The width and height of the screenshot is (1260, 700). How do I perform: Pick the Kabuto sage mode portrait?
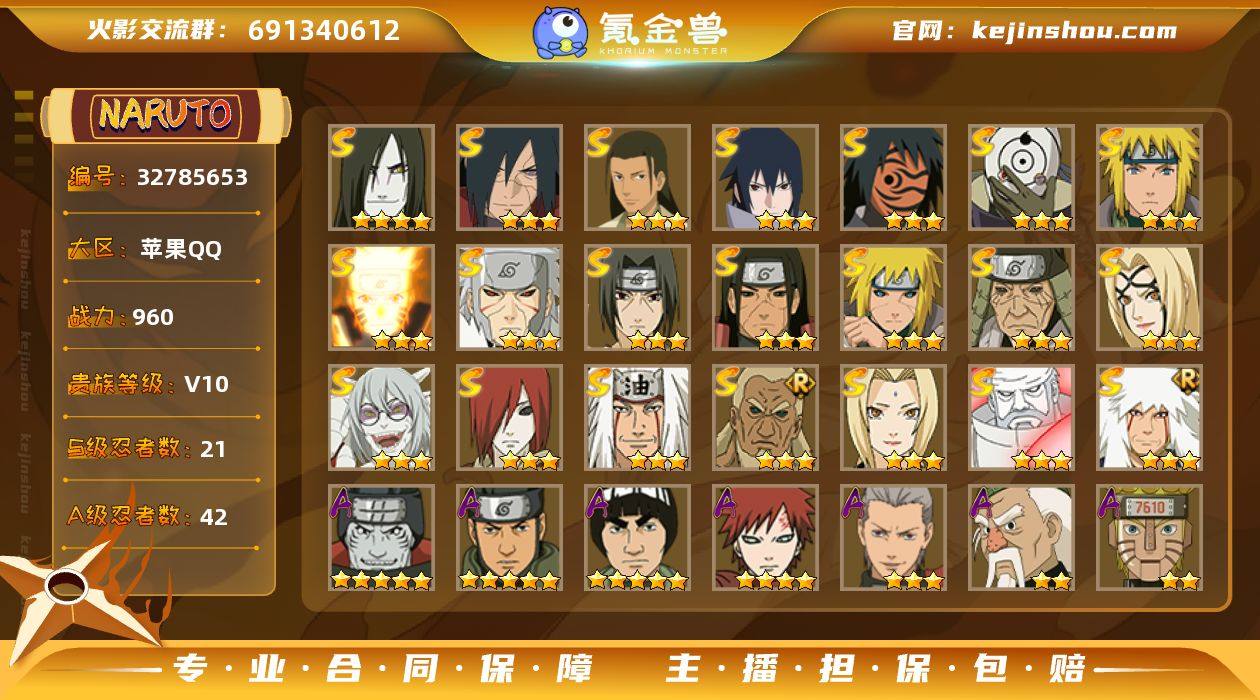[x=381, y=417]
